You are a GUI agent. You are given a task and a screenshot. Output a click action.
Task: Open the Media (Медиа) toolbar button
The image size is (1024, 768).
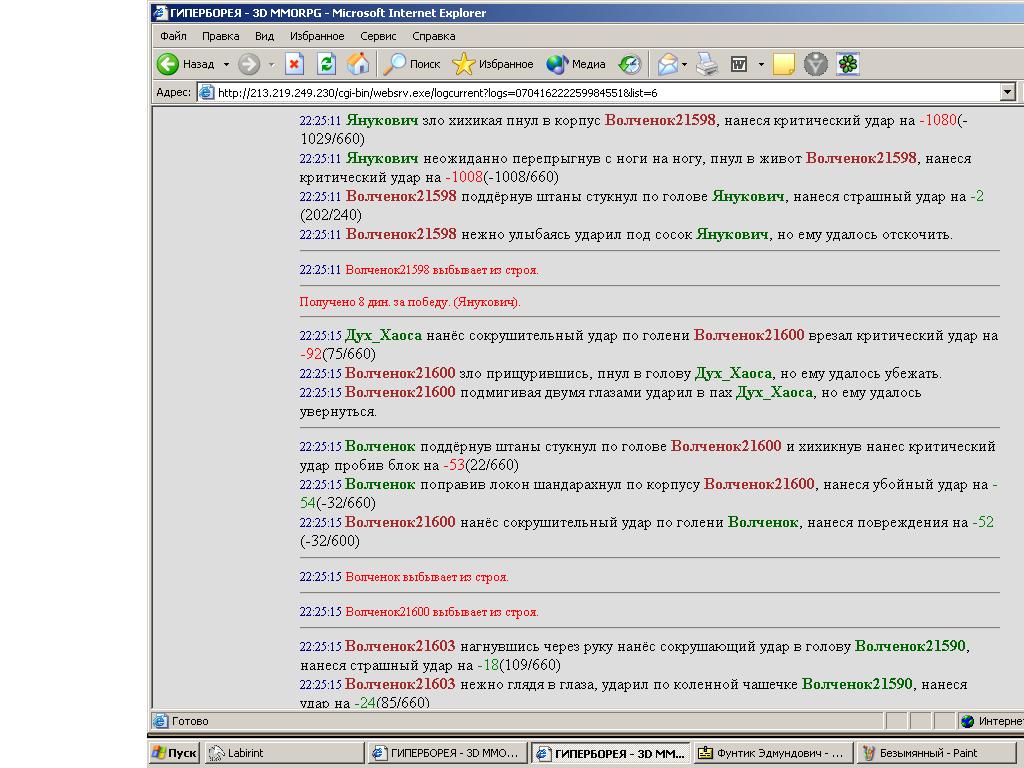click(576, 64)
